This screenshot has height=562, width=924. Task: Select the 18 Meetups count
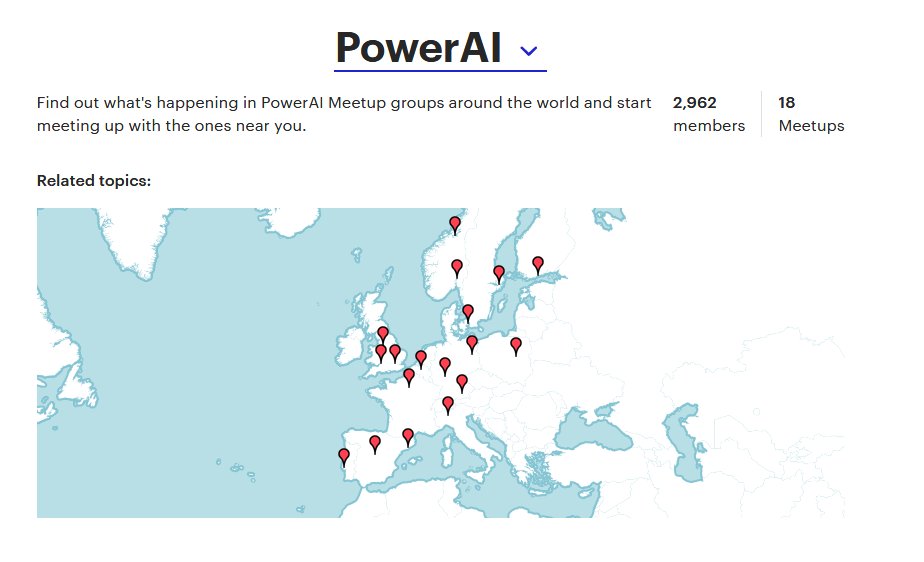click(811, 114)
